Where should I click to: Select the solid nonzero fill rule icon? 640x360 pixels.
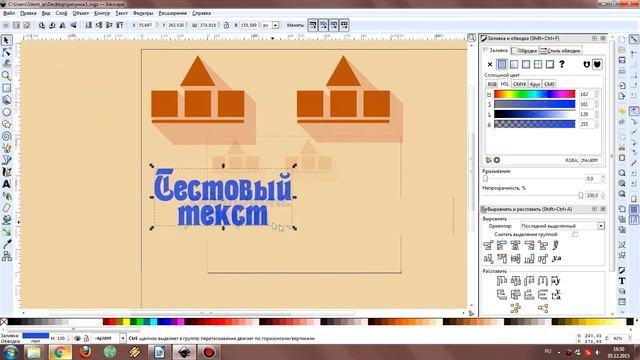coord(597,64)
